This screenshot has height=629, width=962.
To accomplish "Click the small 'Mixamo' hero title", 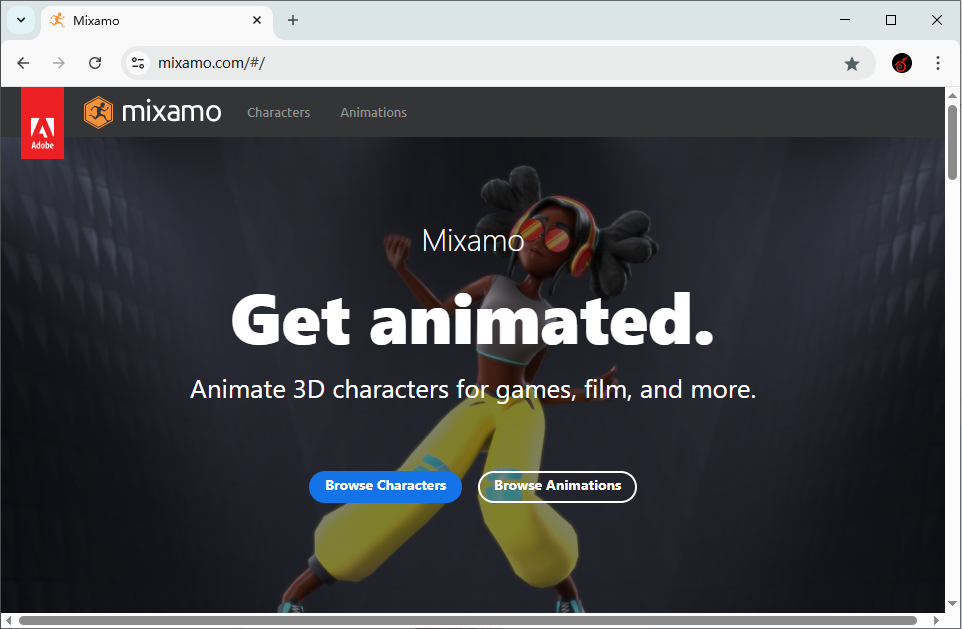I will (473, 241).
